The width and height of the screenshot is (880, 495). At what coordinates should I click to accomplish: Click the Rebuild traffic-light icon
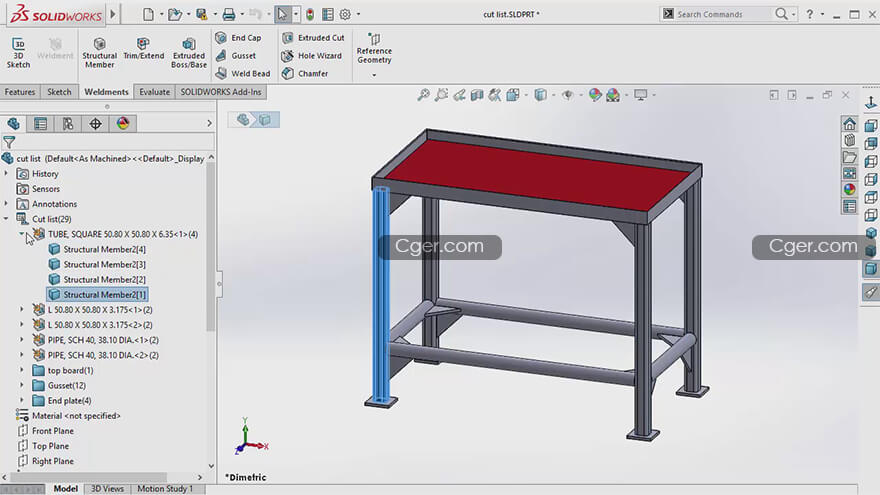[x=310, y=14]
